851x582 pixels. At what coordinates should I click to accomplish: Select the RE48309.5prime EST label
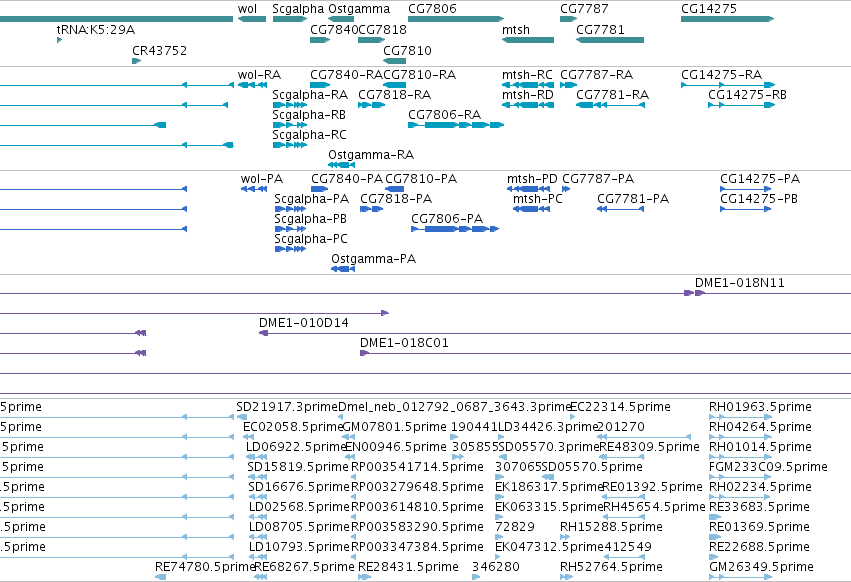click(649, 447)
